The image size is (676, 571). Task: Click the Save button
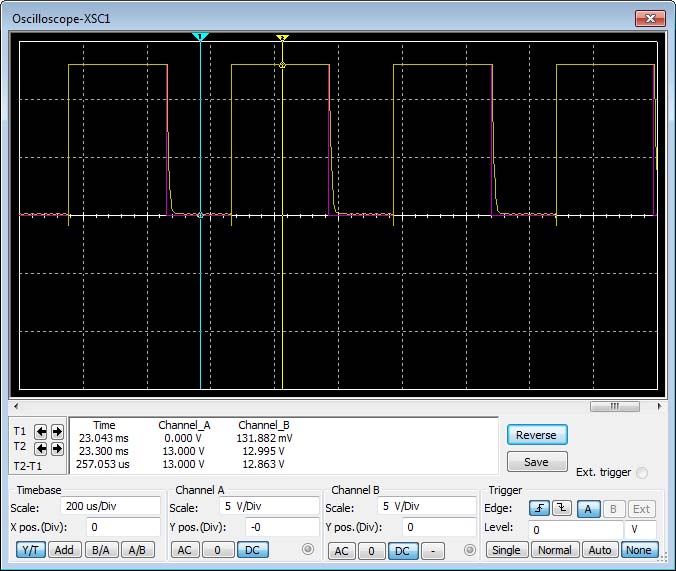point(536,462)
